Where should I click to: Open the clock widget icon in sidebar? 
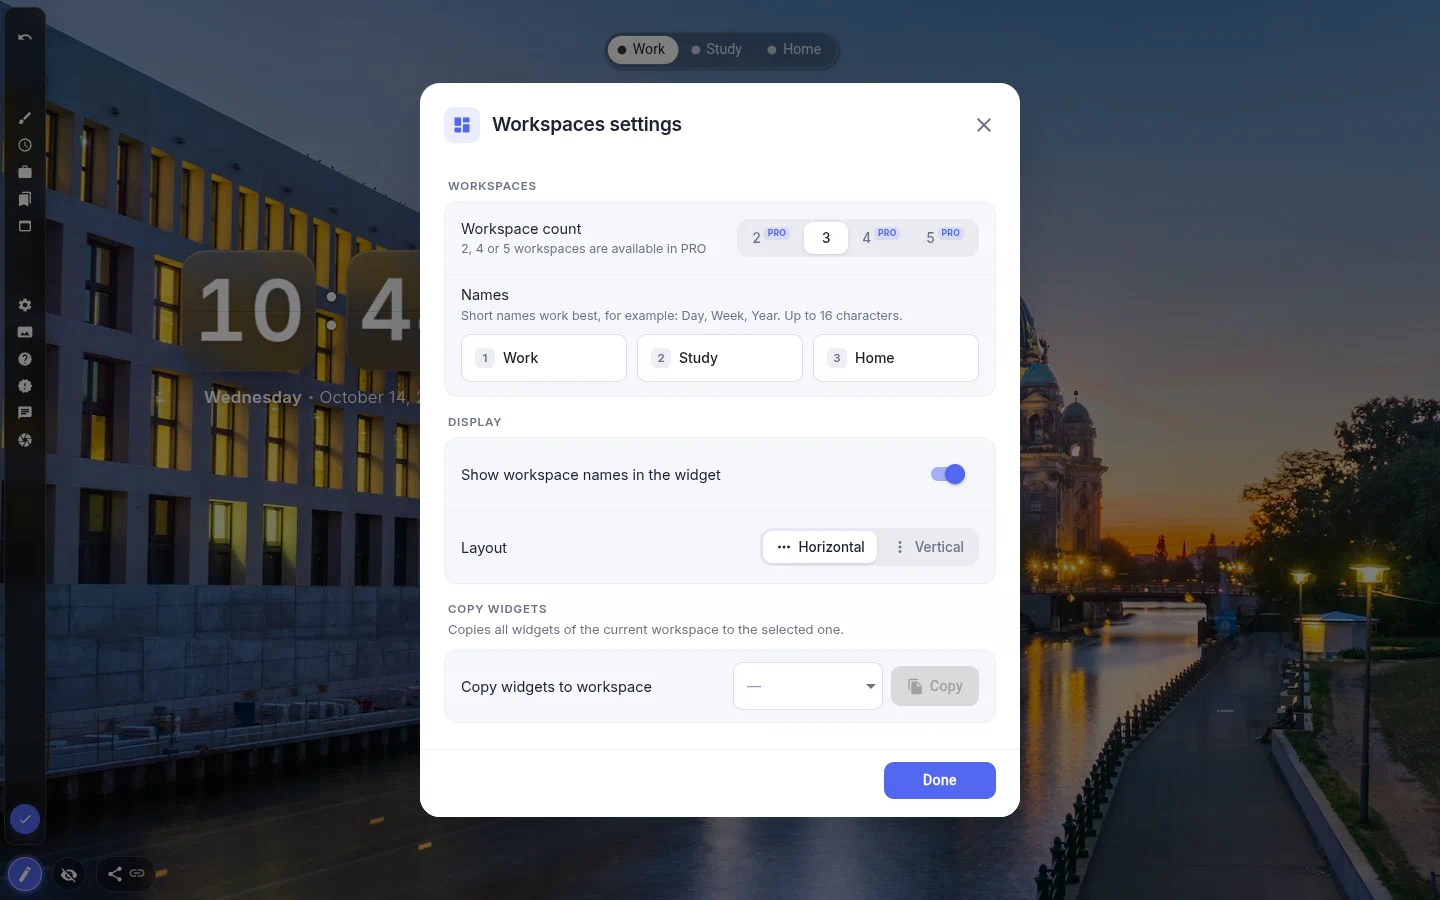tap(25, 145)
